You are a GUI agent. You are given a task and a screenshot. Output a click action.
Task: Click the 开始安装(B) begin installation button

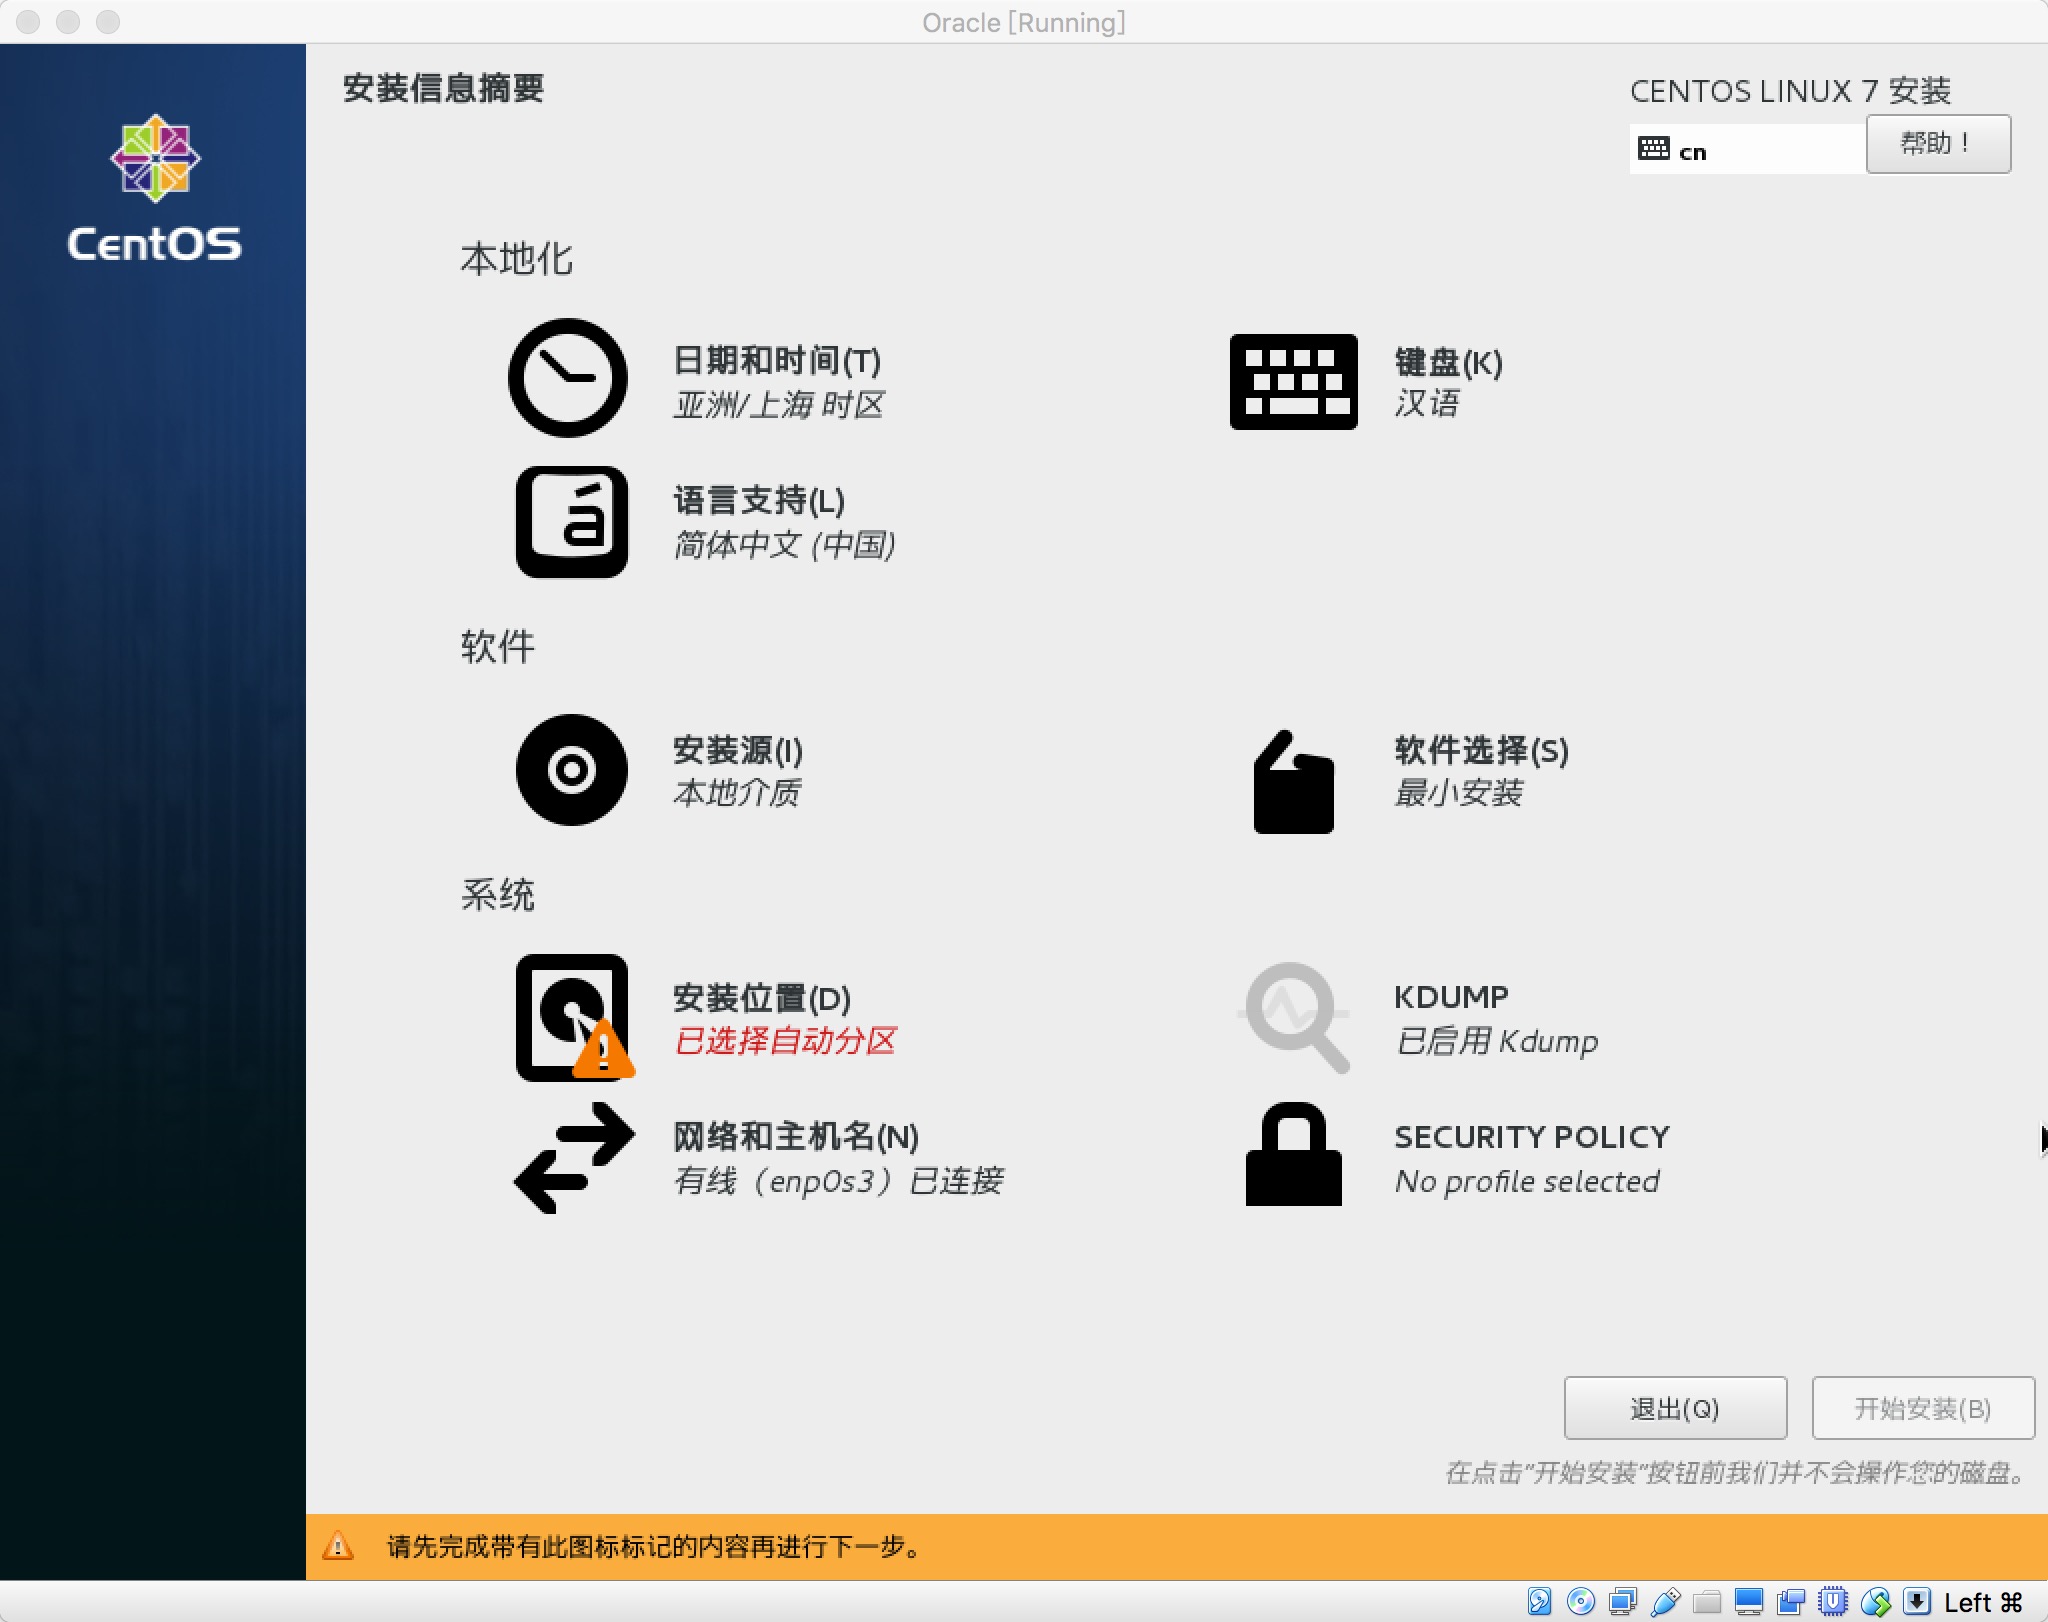[x=1923, y=1408]
